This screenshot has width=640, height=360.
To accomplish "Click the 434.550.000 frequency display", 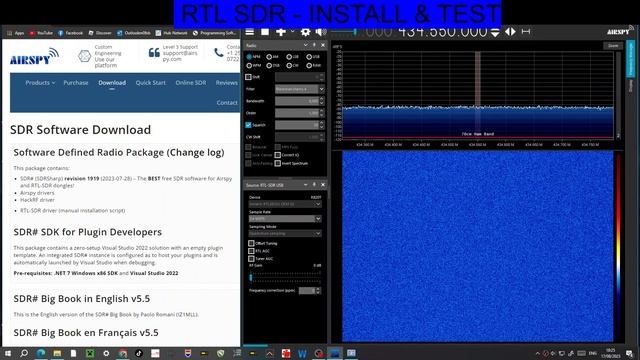I will pyautogui.click(x=442, y=32).
